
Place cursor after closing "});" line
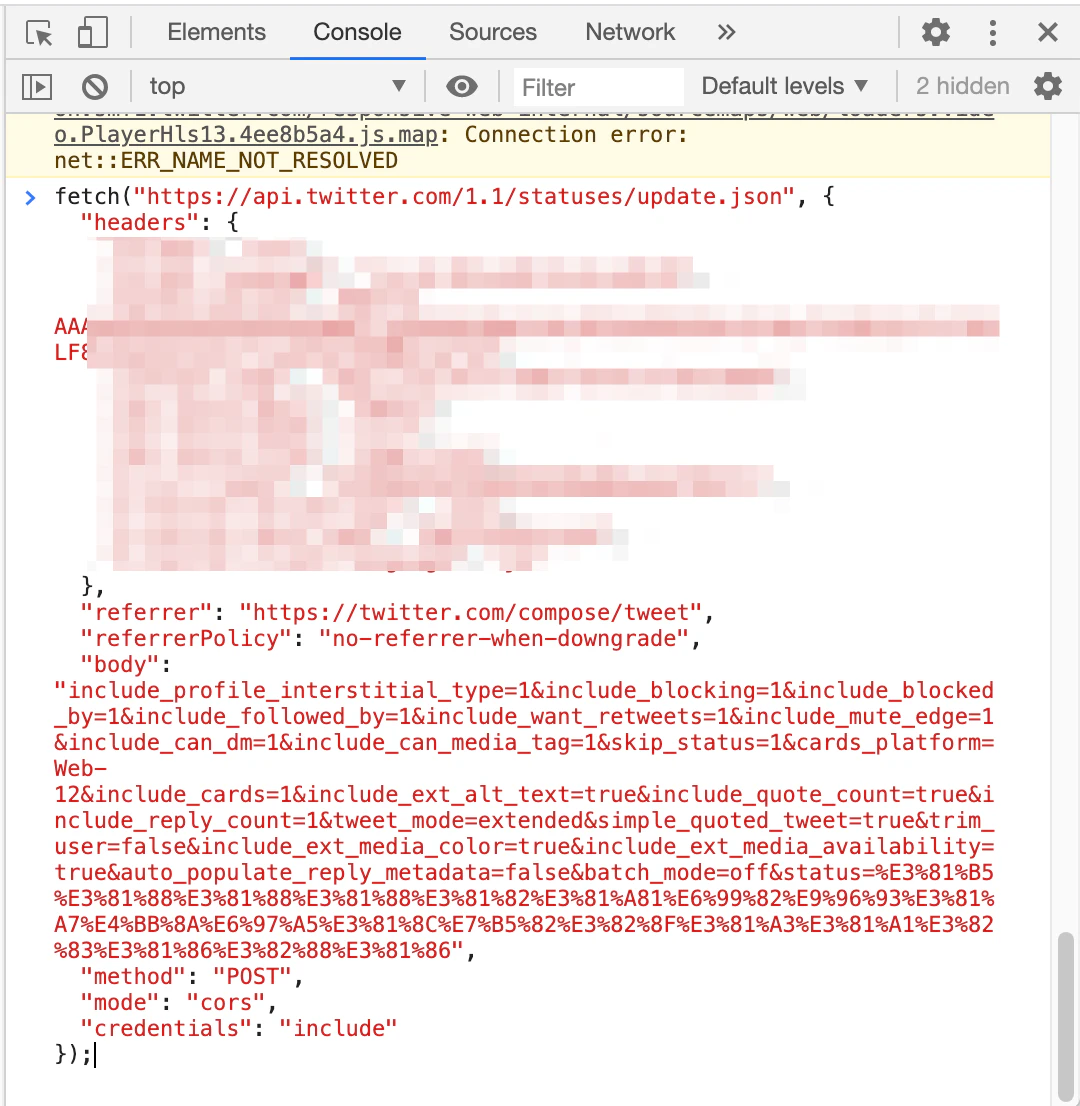coord(95,1055)
